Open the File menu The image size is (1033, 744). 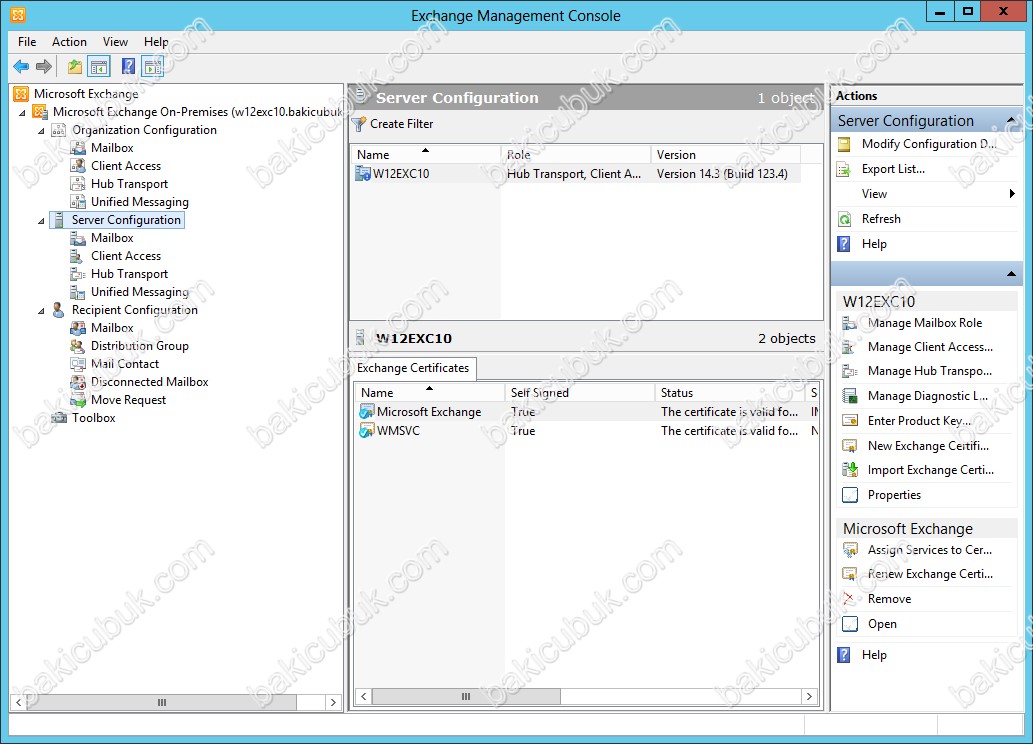(27, 42)
